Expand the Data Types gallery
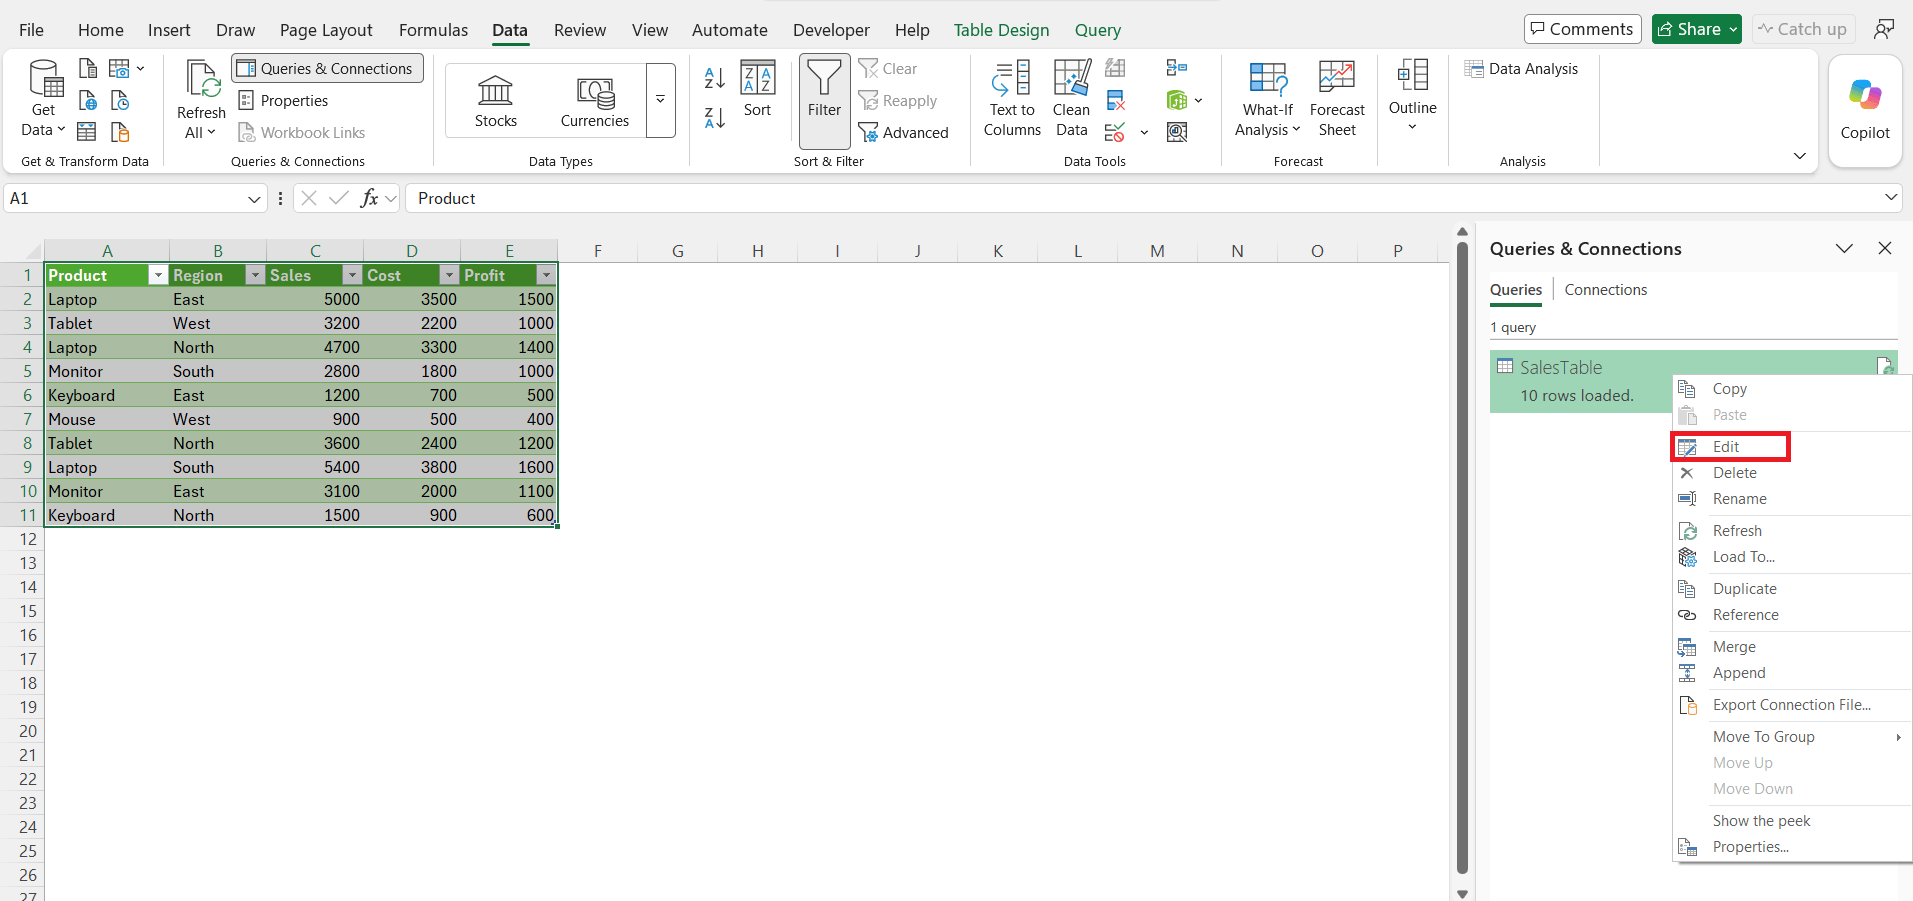 click(660, 100)
